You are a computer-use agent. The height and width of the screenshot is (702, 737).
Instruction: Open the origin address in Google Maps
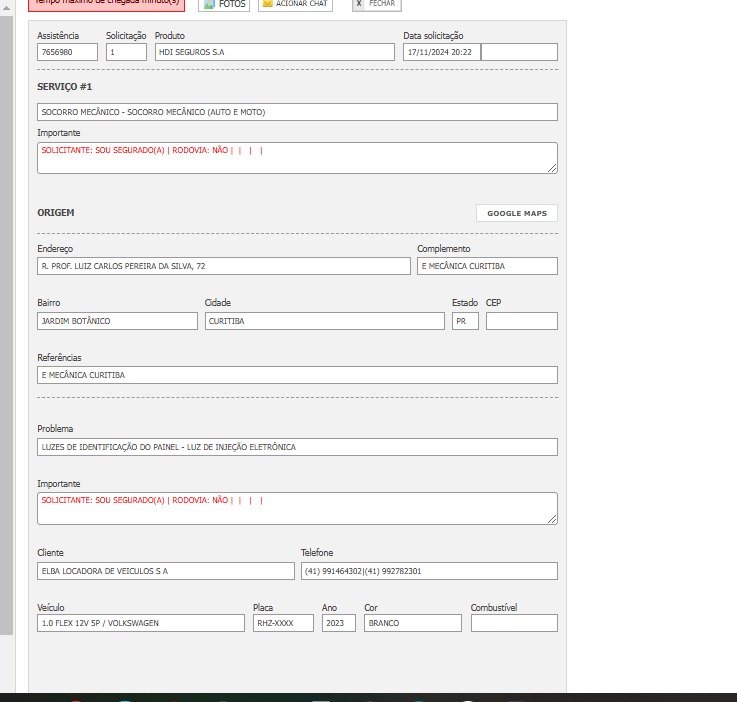(517, 213)
